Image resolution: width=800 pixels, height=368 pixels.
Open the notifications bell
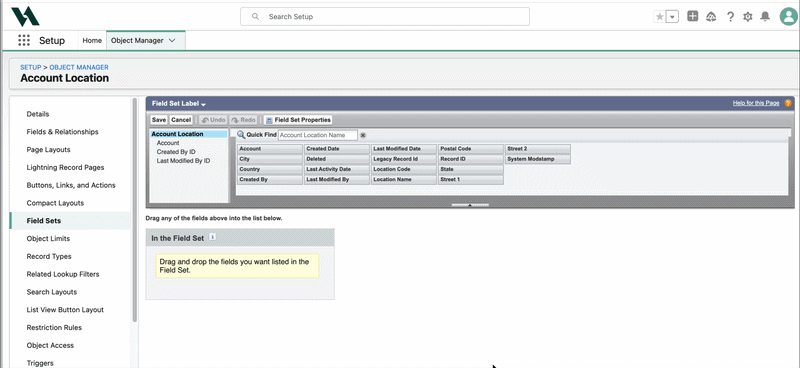tap(765, 17)
